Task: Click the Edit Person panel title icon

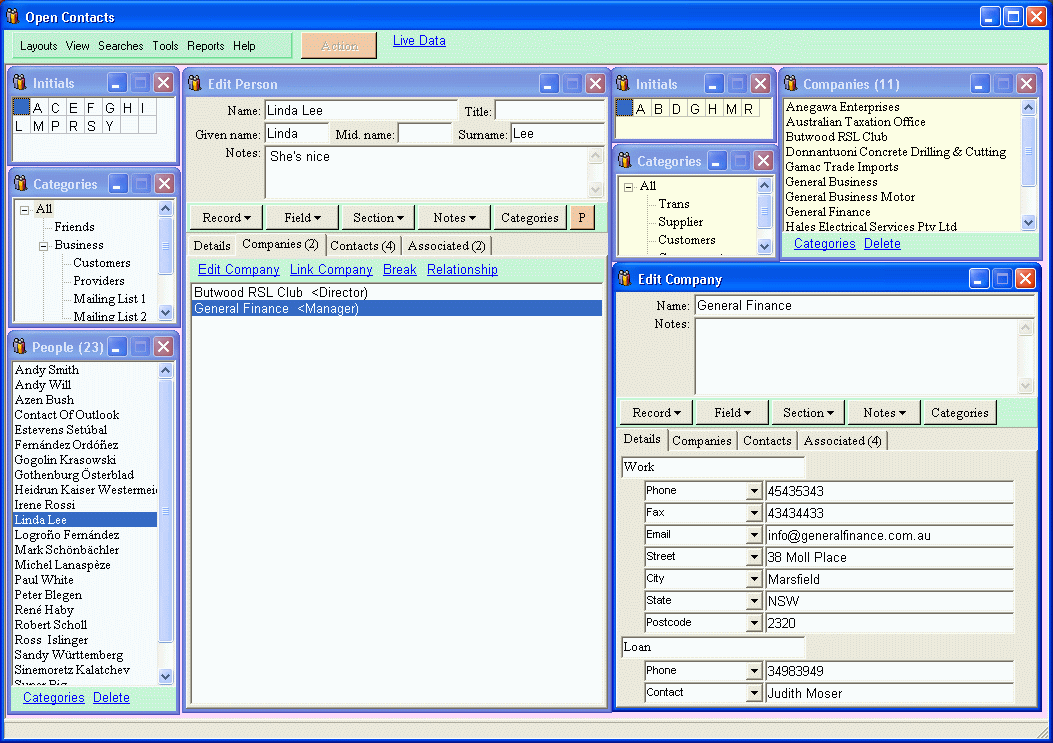Action: tap(195, 84)
